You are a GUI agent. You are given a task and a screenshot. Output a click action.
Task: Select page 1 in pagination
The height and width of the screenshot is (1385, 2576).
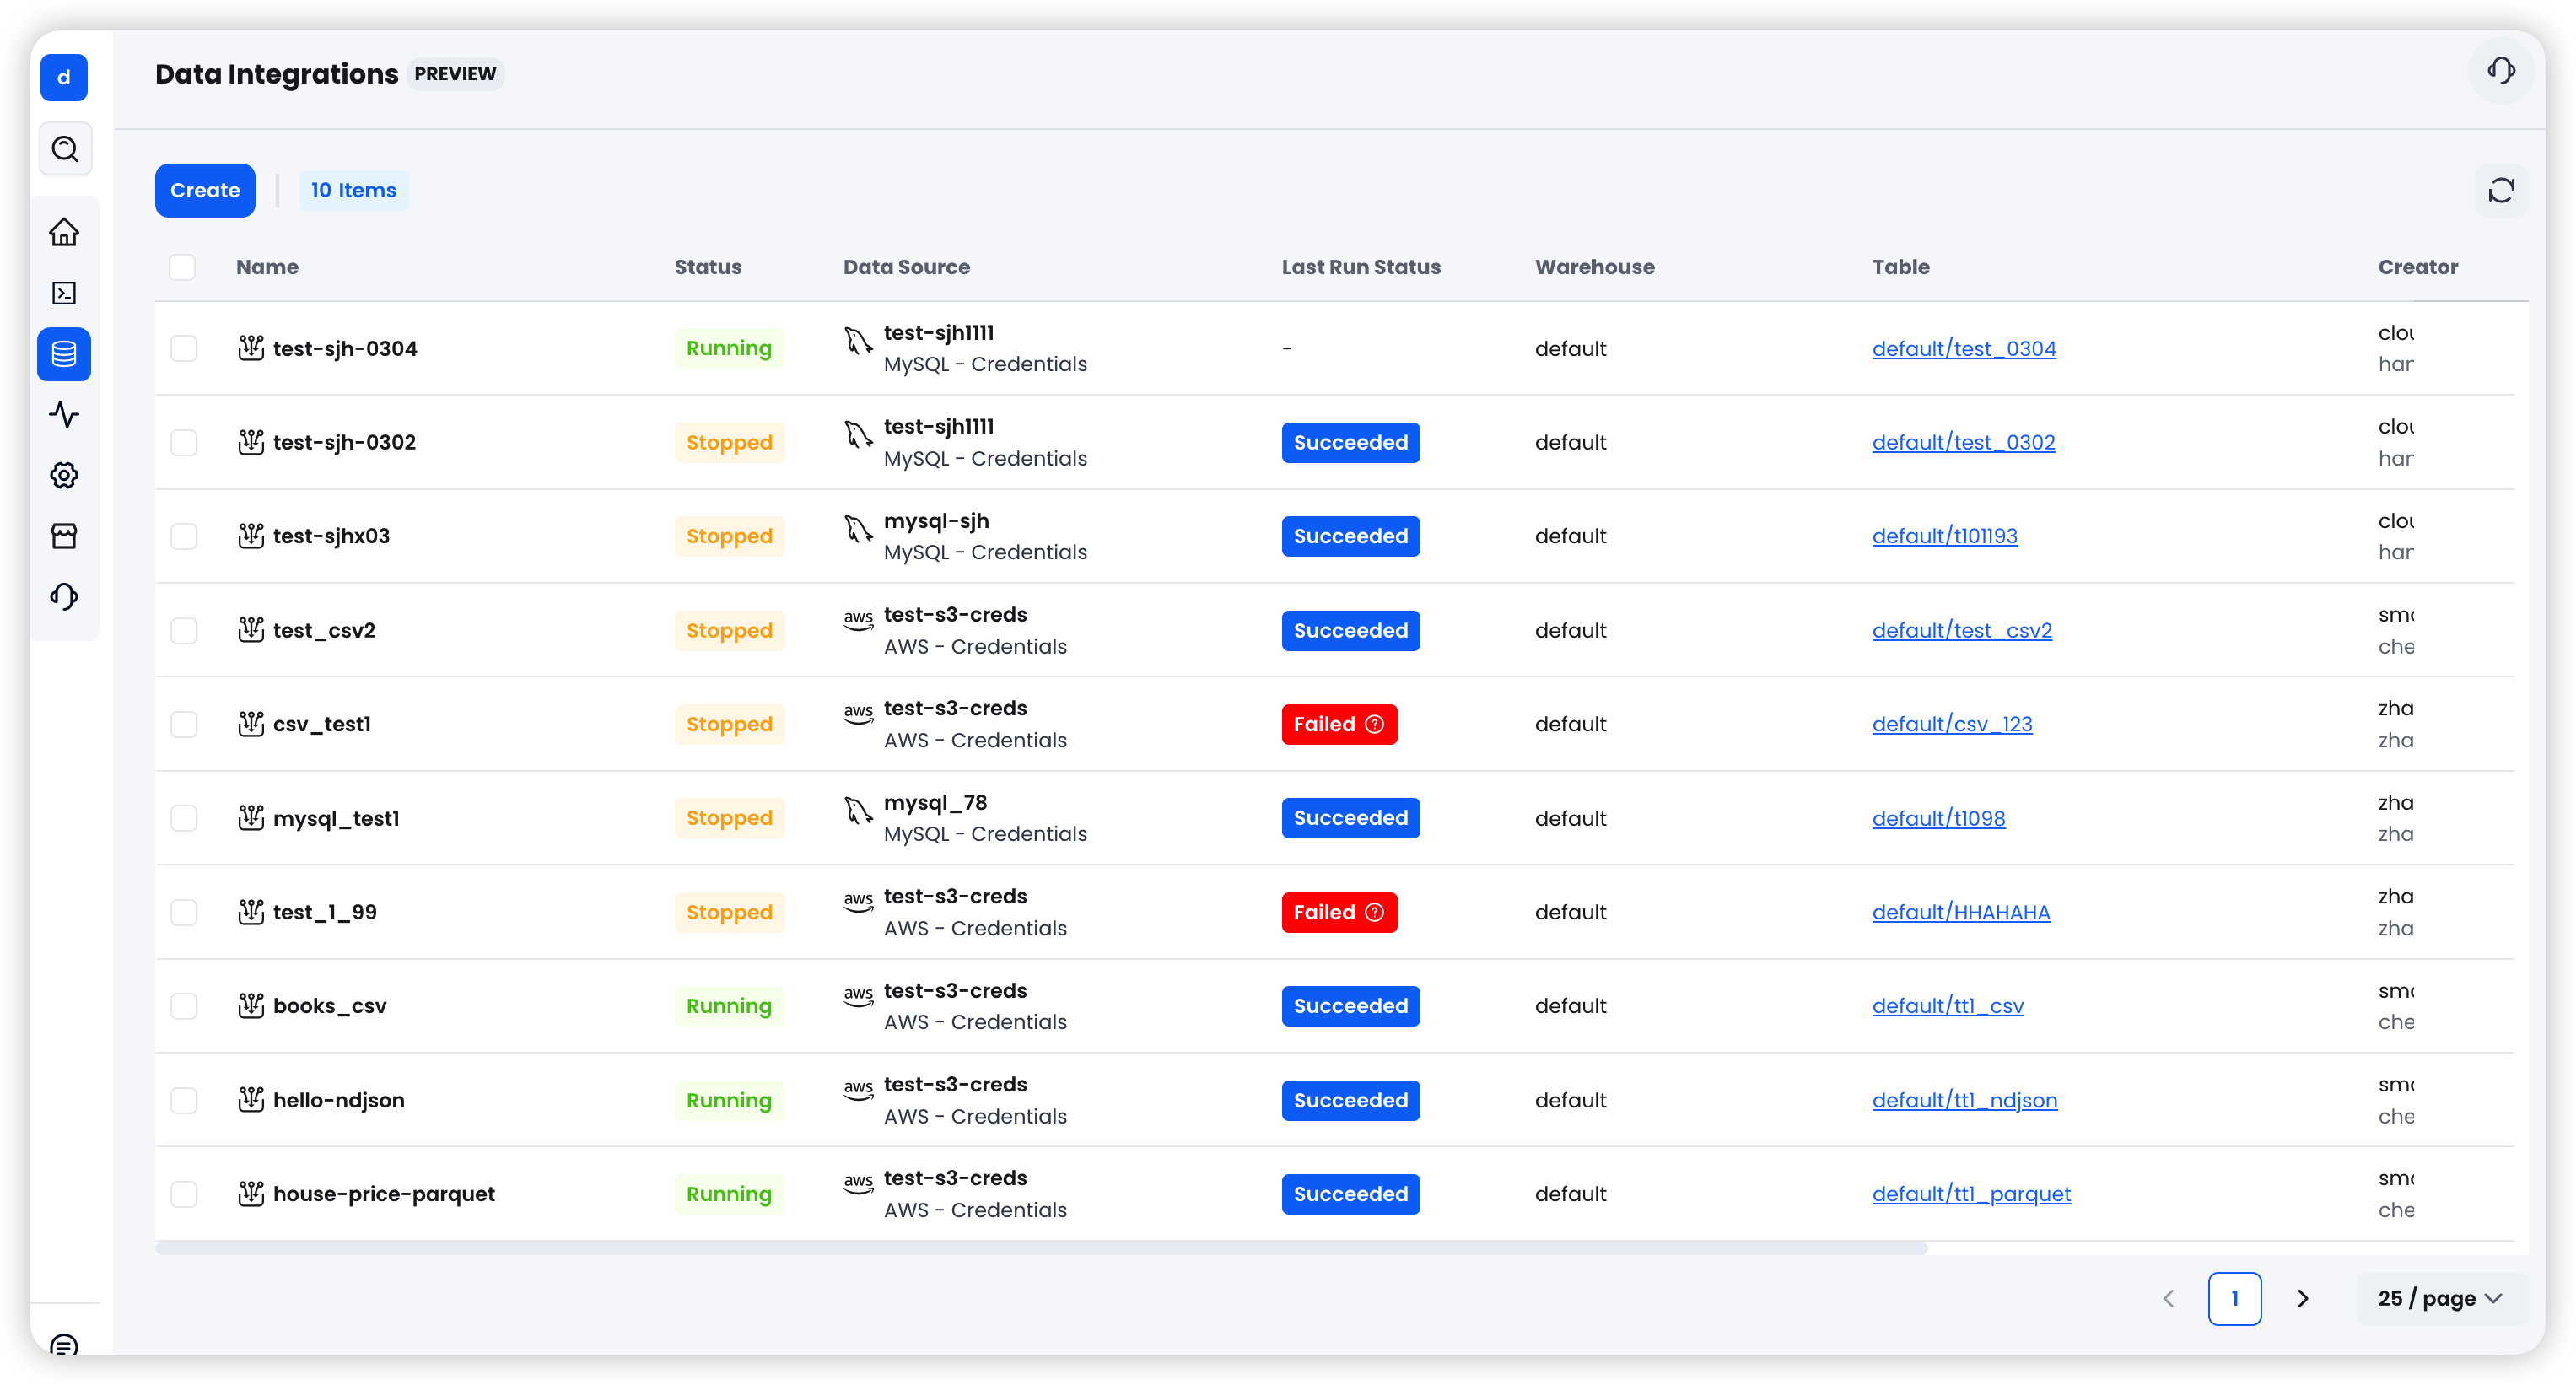click(x=2236, y=1298)
